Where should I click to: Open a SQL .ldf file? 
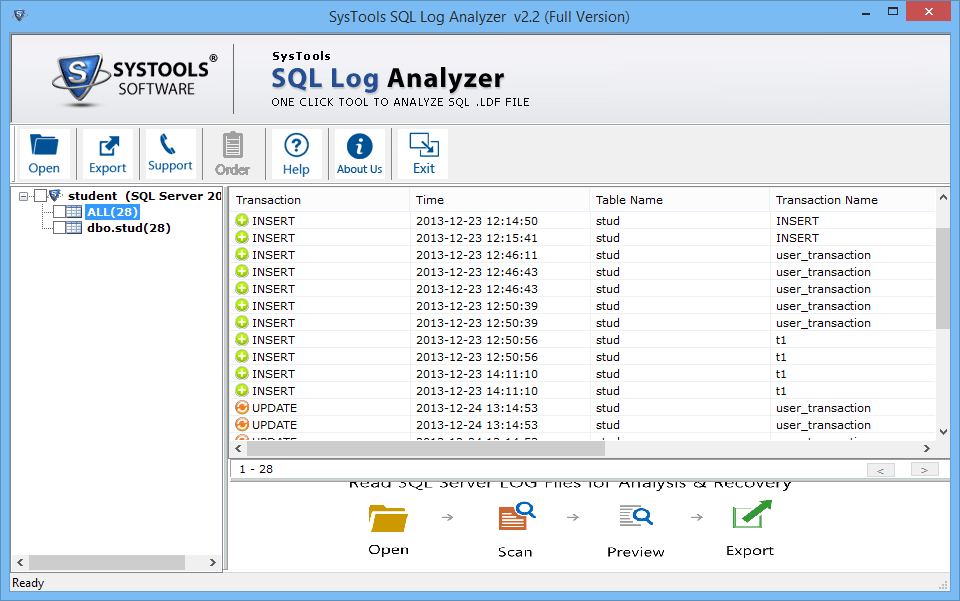point(45,152)
